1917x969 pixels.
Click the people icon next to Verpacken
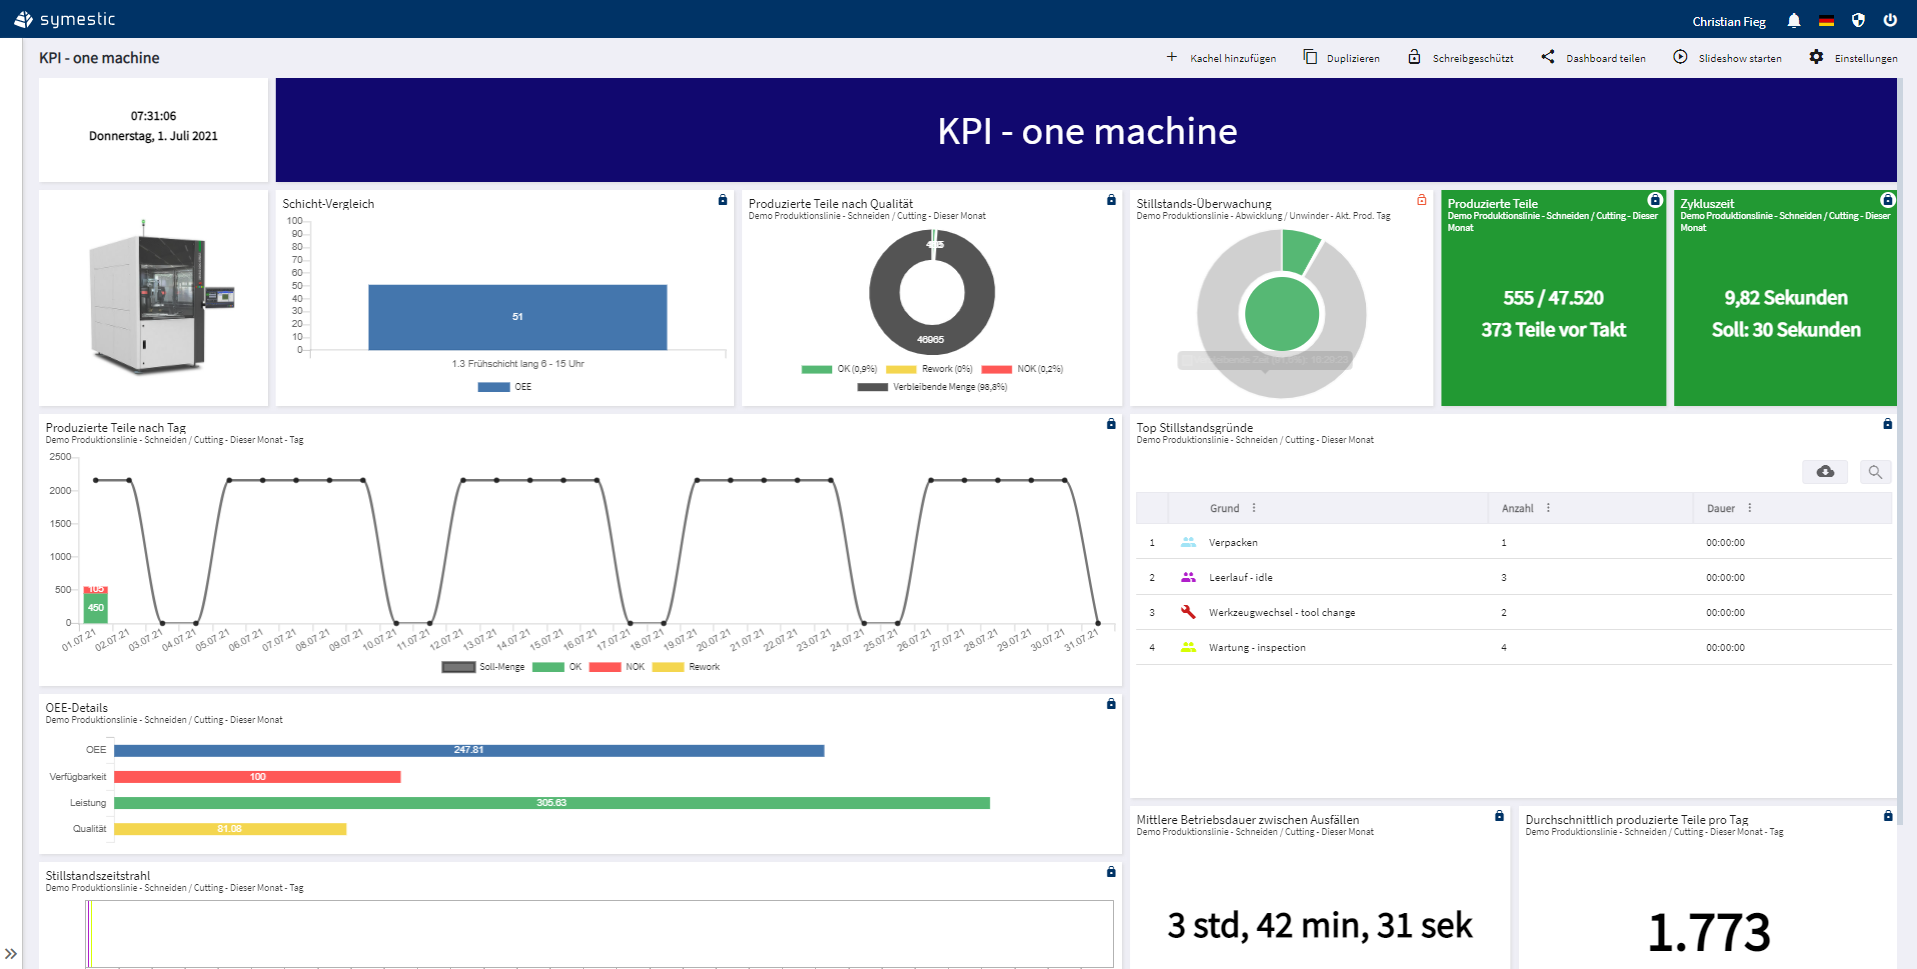pos(1188,542)
